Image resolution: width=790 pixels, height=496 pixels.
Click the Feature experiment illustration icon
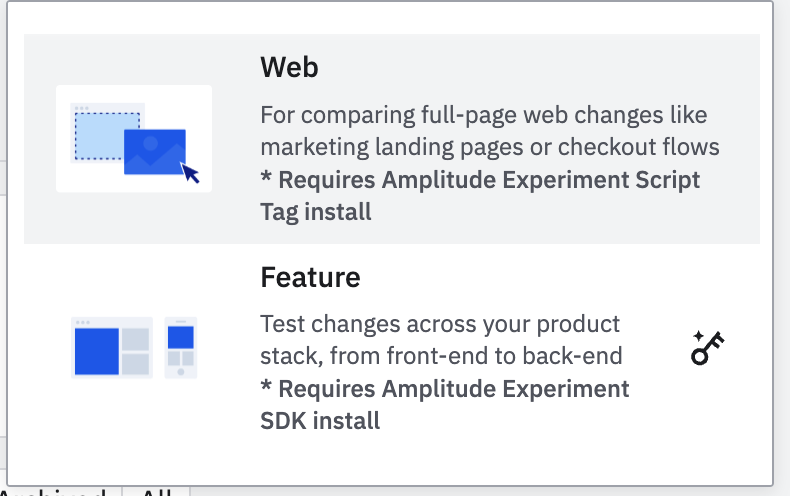pyautogui.click(x=134, y=348)
